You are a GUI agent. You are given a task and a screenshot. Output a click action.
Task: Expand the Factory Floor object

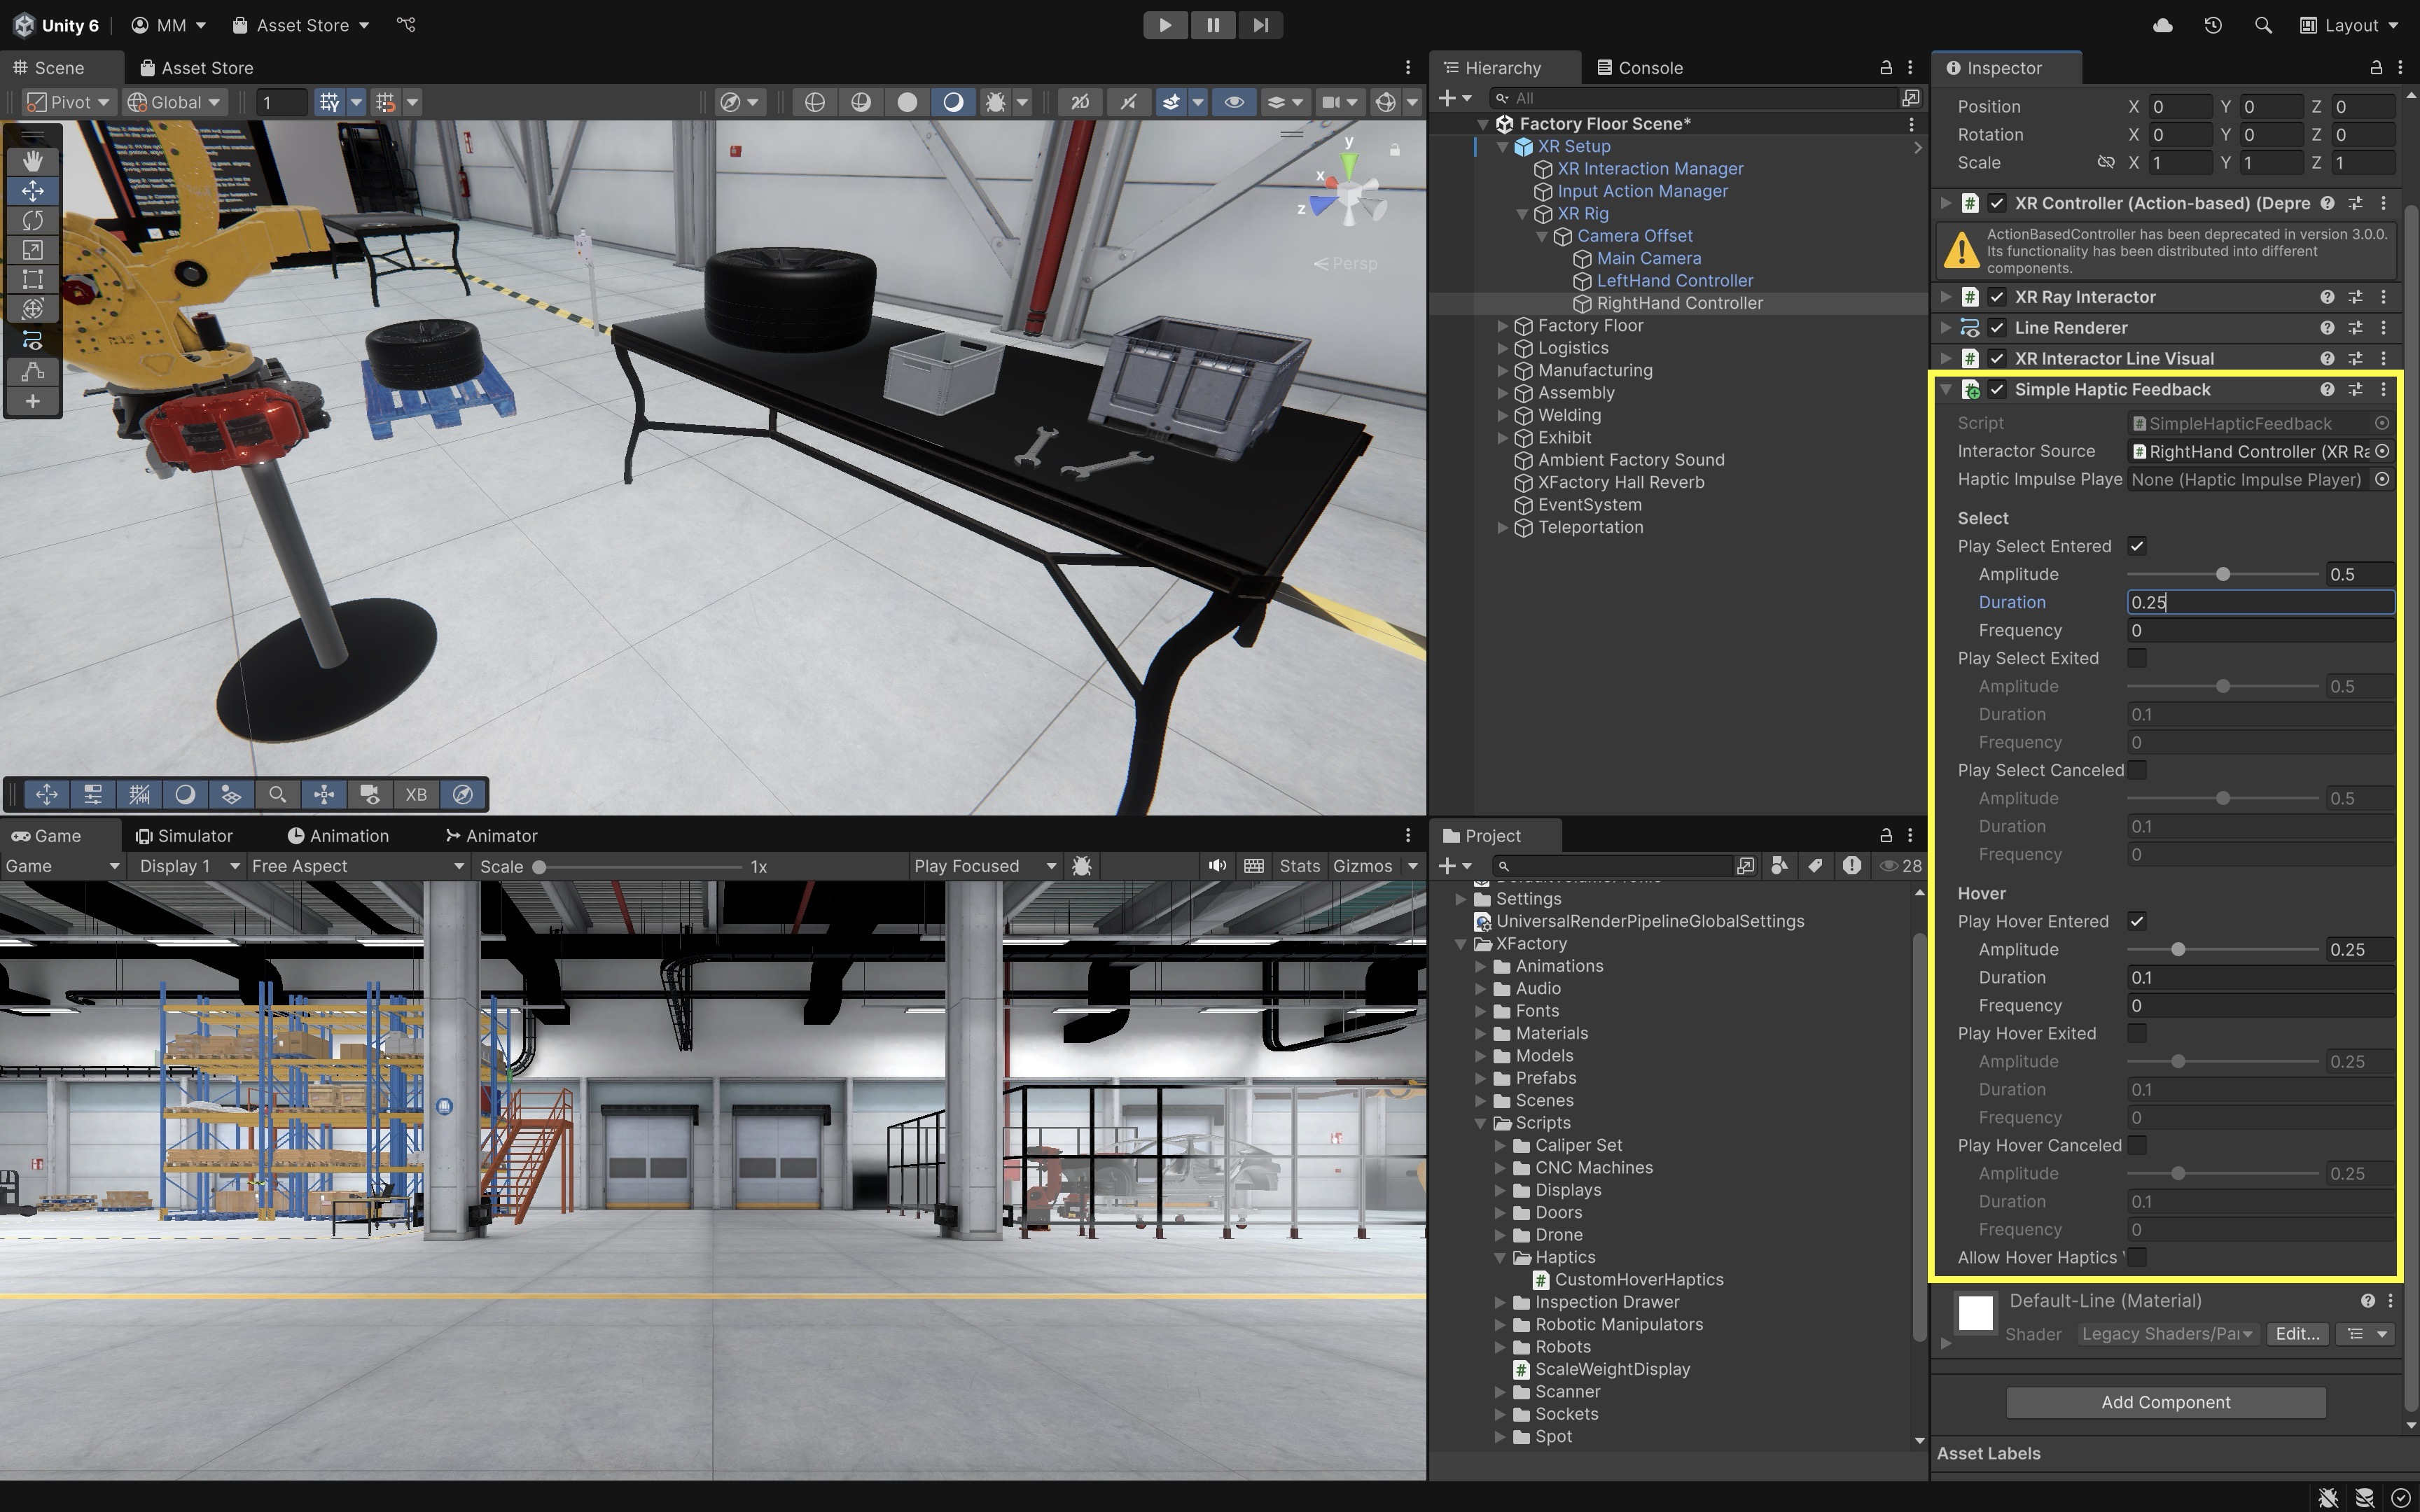point(1502,326)
